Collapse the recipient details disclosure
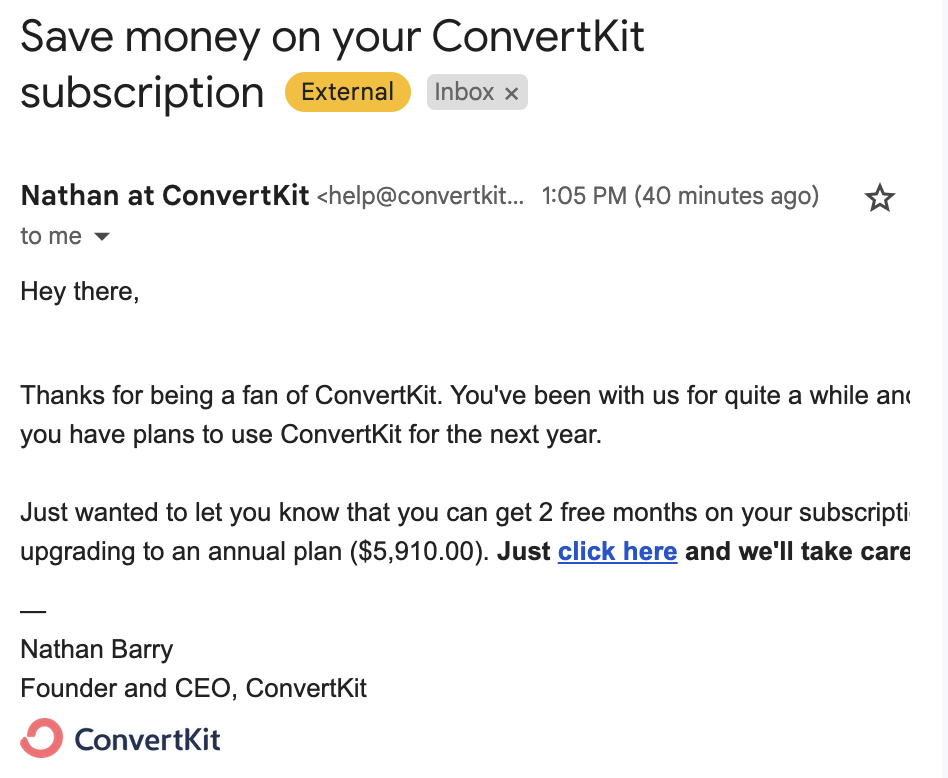Screen dimensions: 948x778 [101, 237]
